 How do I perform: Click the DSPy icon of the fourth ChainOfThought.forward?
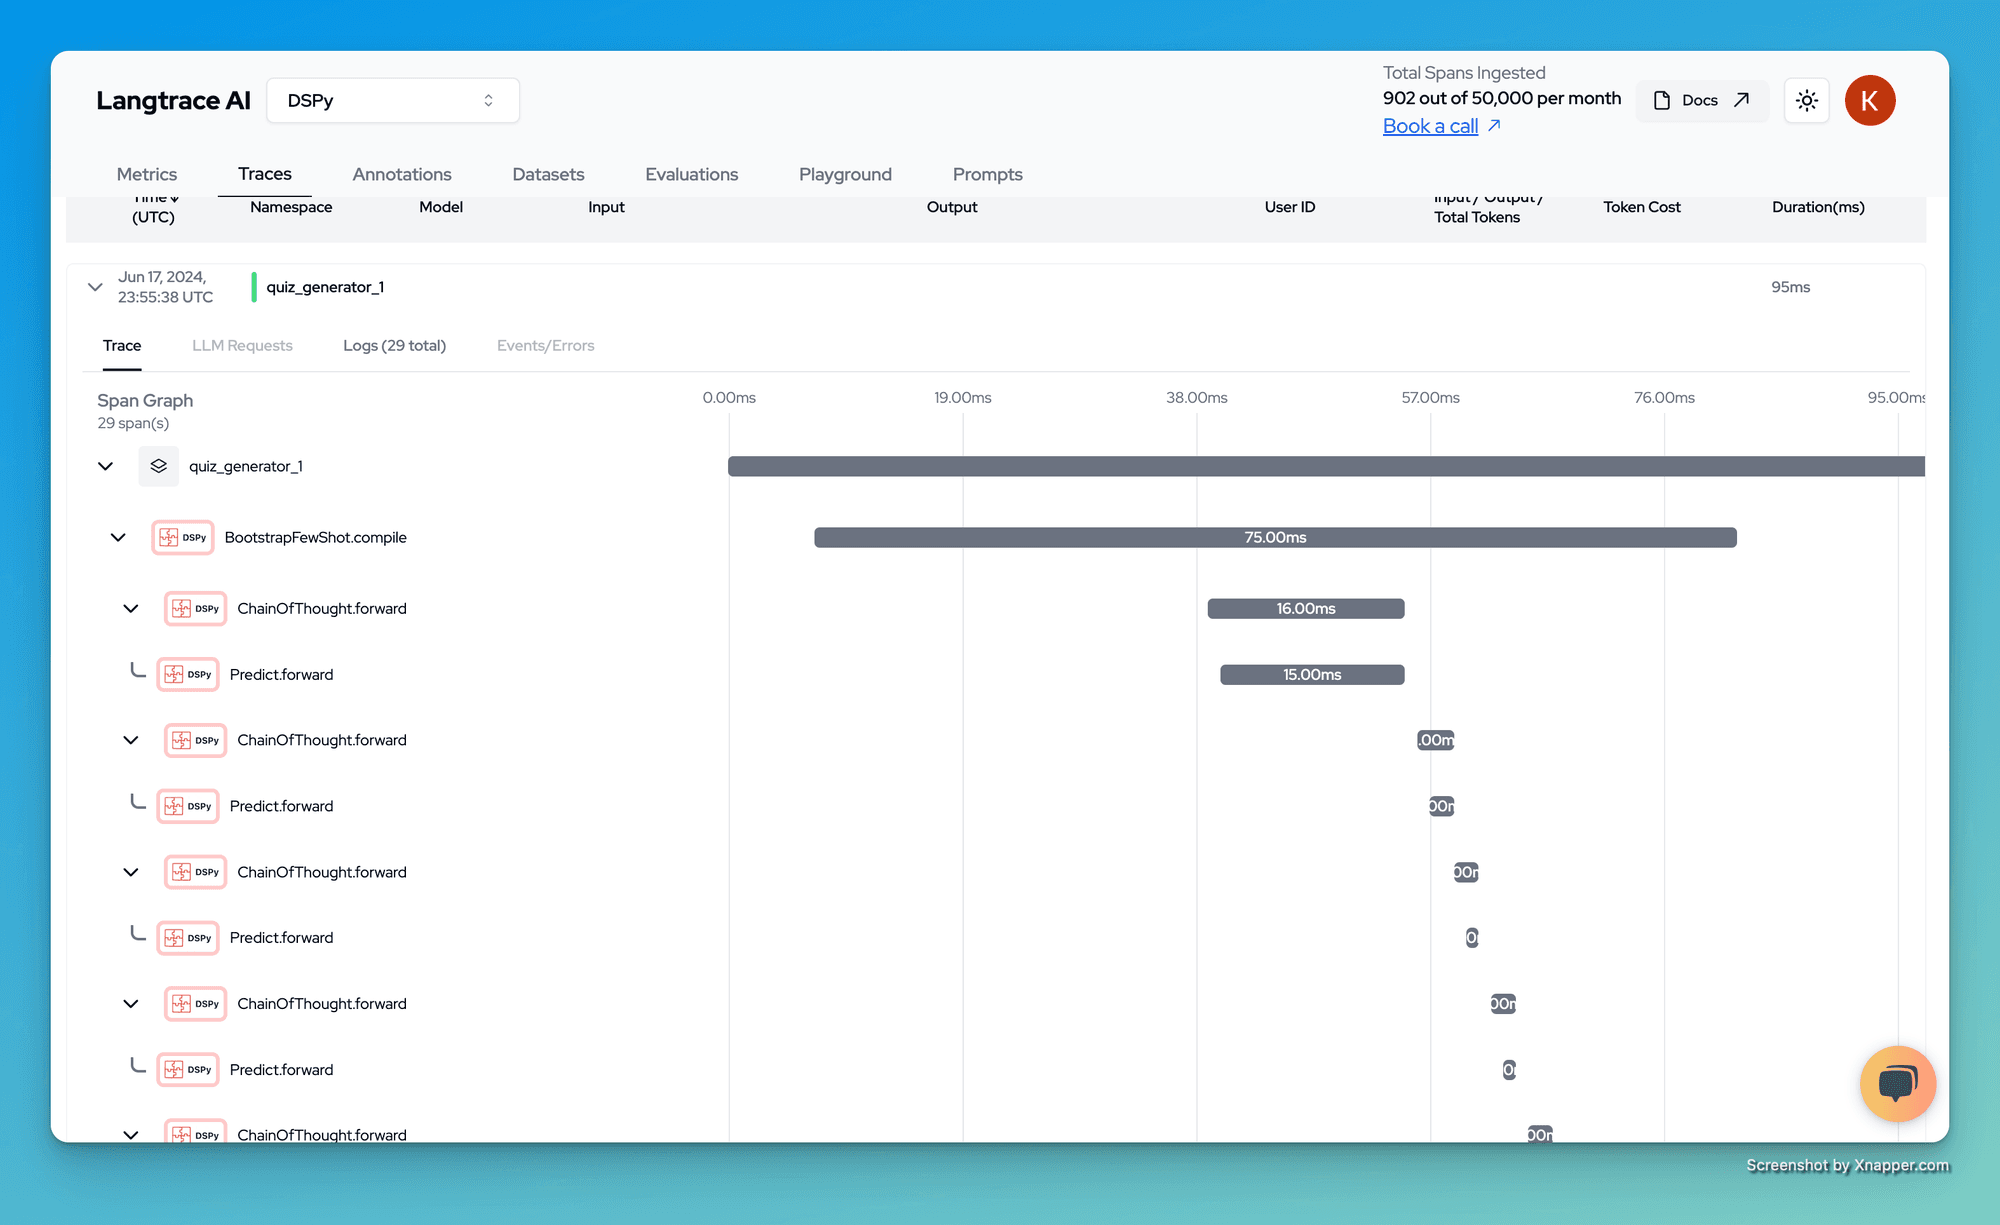pos(195,1004)
